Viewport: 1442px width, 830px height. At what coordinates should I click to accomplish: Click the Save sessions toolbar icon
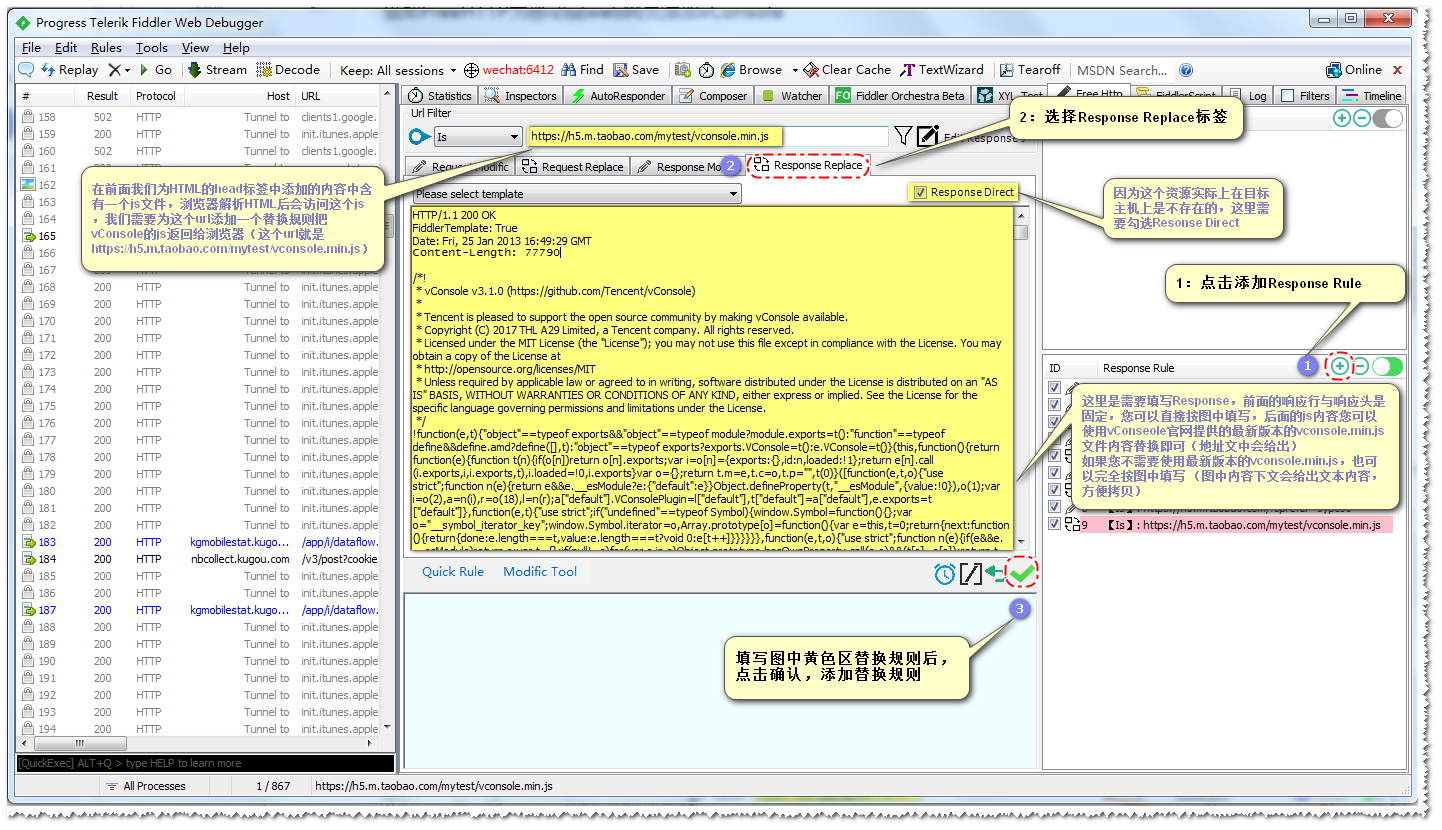[636, 70]
